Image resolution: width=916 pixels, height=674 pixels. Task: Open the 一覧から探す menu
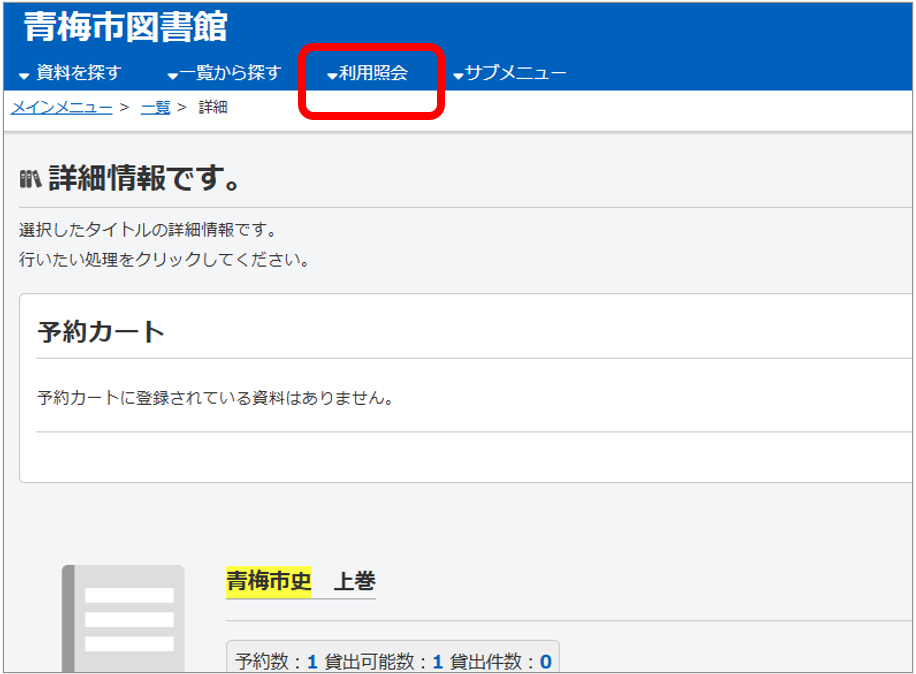coord(230,74)
